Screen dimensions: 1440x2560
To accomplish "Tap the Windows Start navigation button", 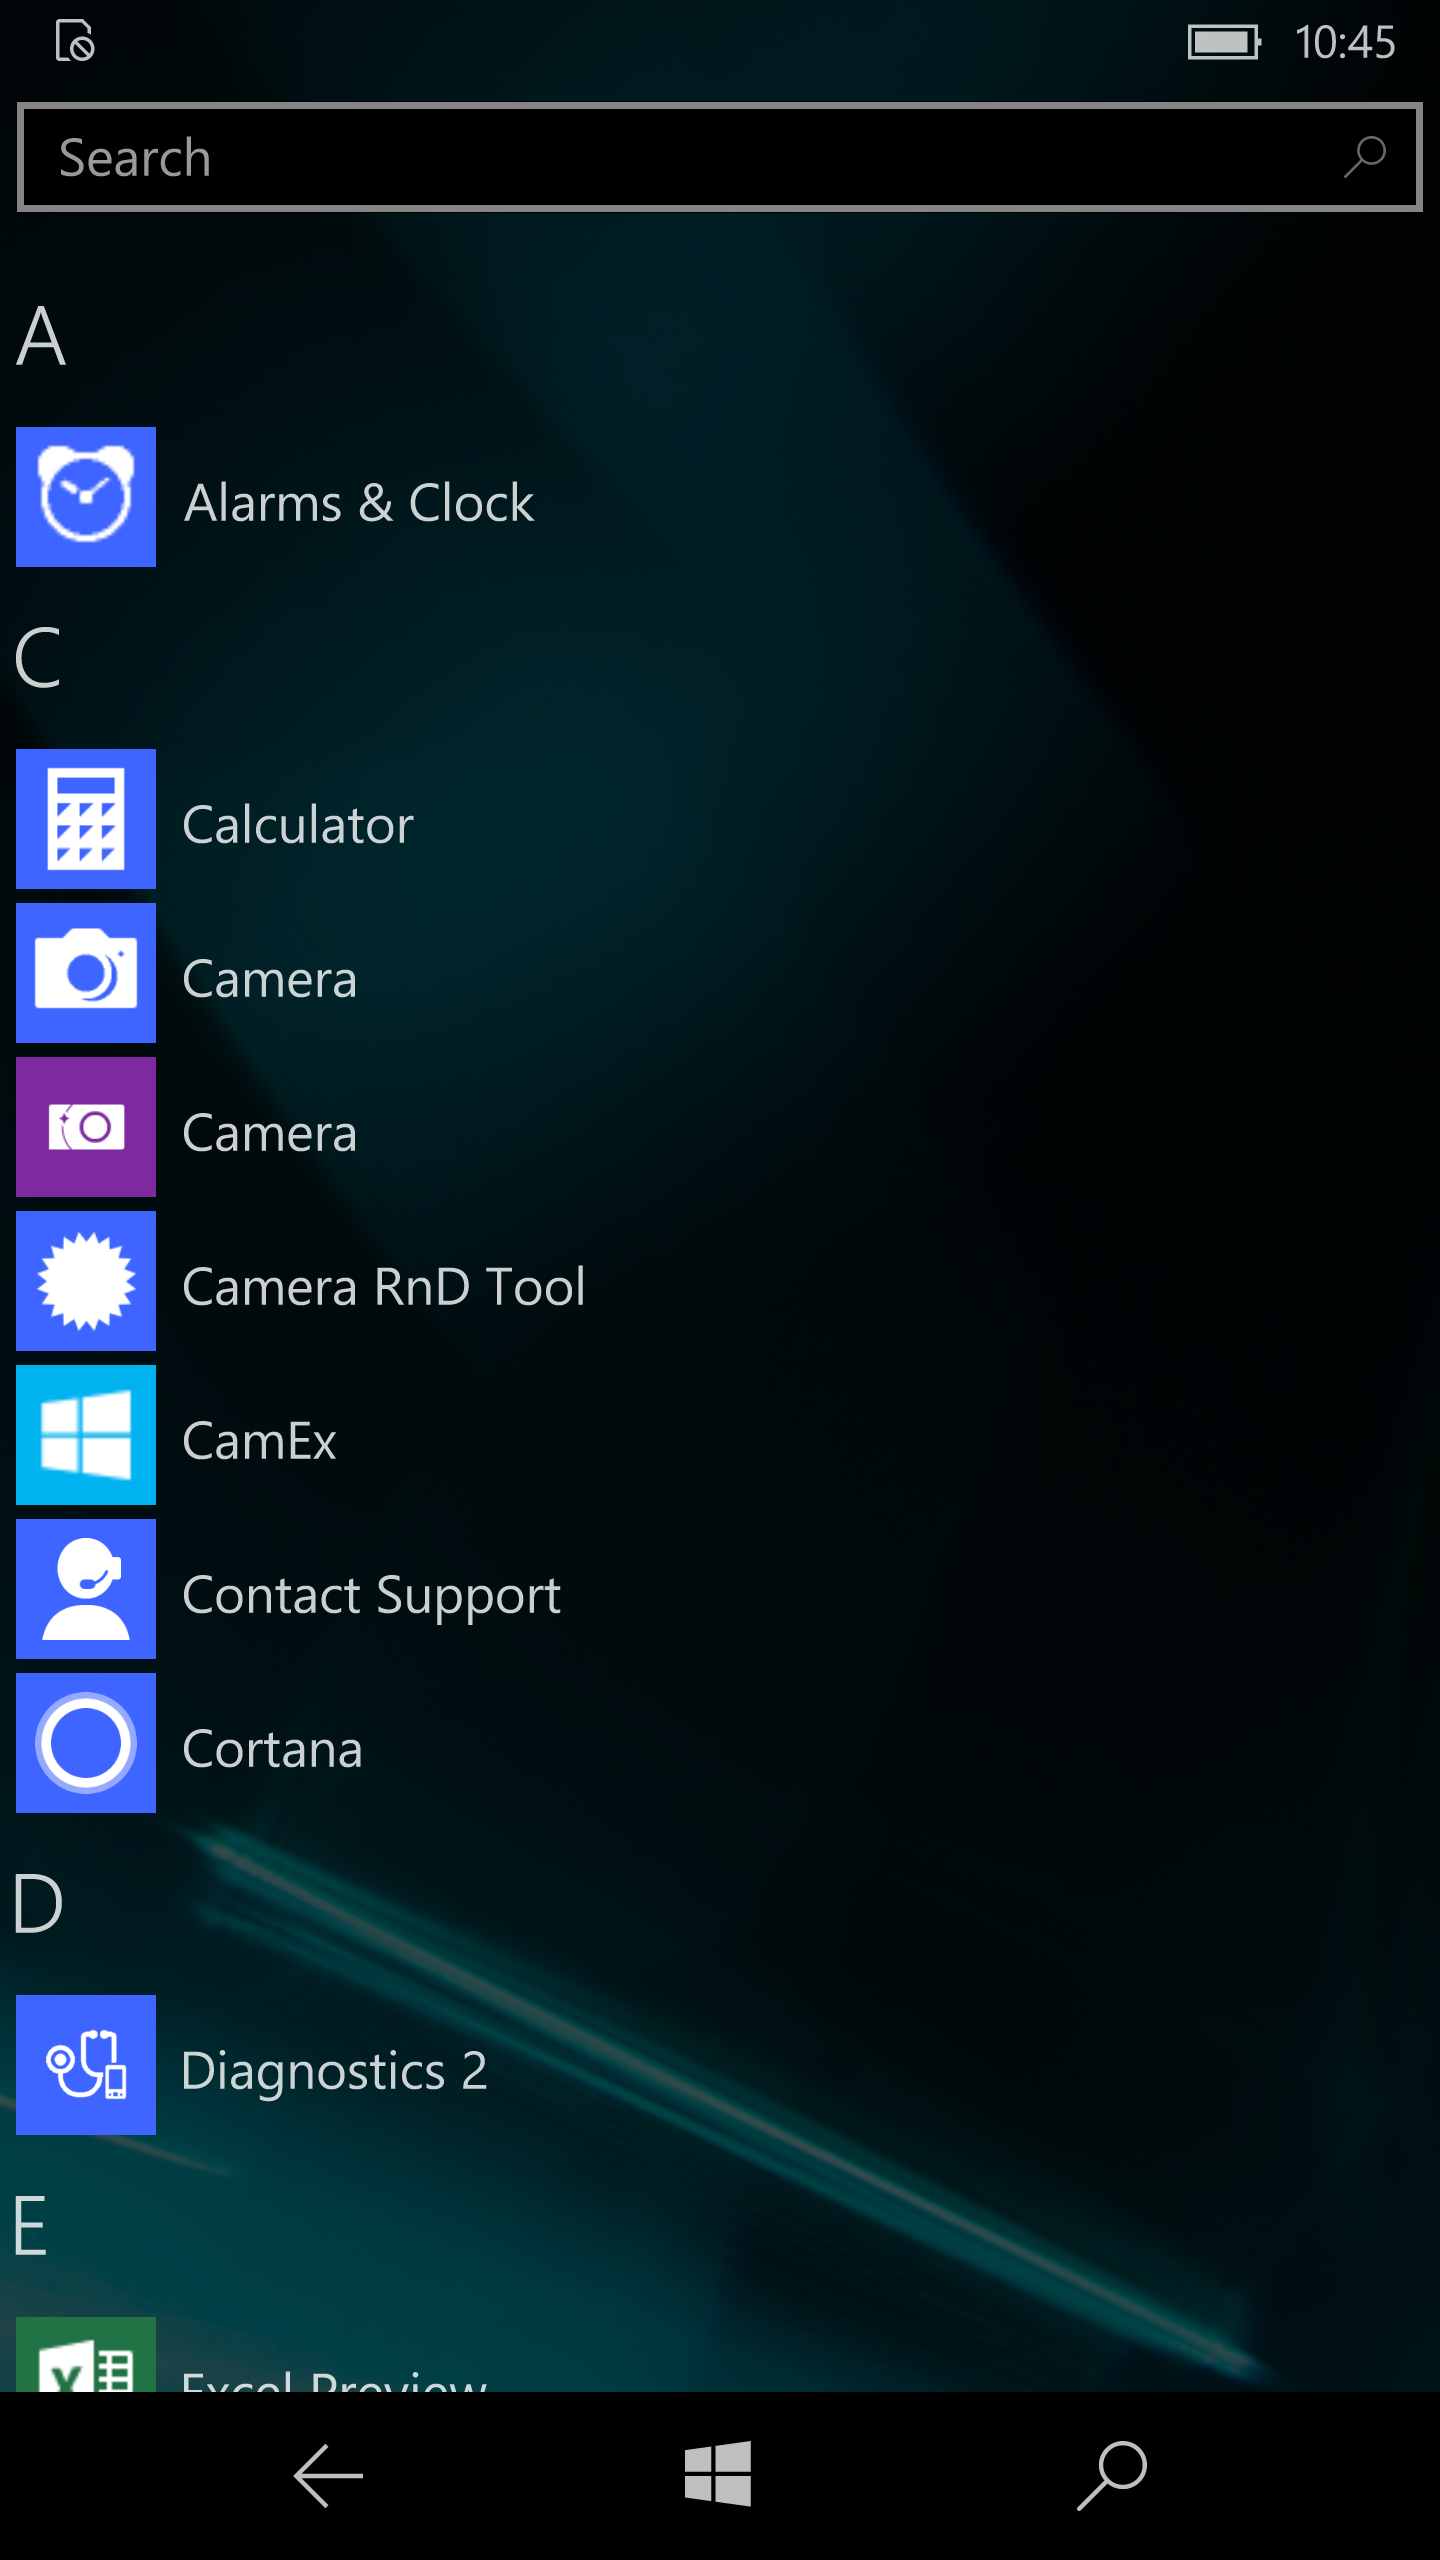I will click(718, 2474).
